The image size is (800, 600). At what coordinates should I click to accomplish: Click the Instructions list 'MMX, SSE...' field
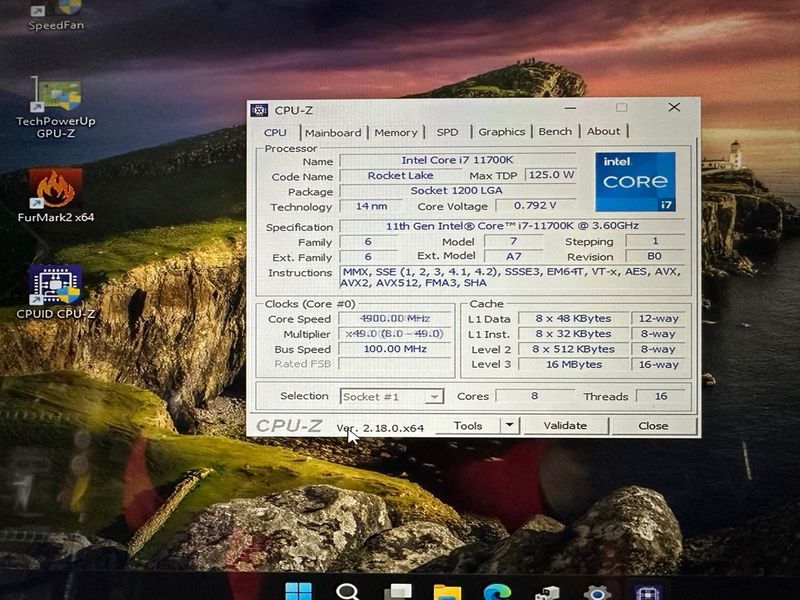[512, 277]
